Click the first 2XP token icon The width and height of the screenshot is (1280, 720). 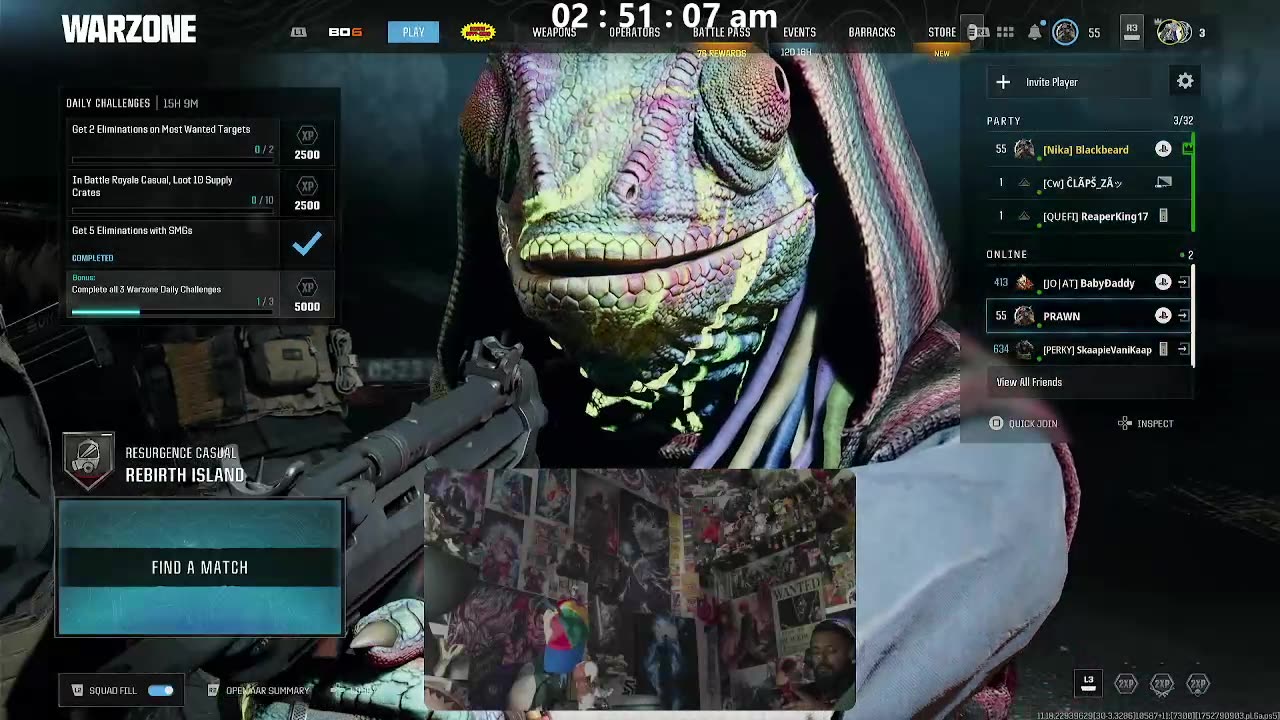(x=1126, y=684)
